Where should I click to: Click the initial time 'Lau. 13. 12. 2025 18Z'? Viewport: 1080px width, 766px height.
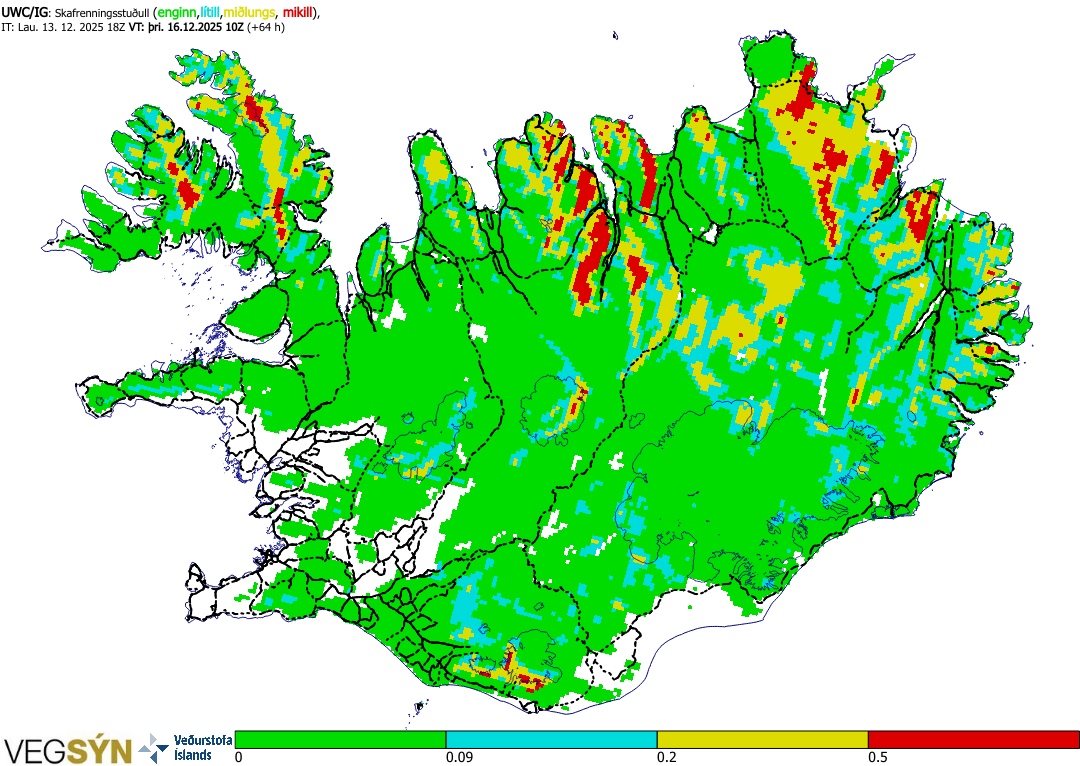point(72,28)
